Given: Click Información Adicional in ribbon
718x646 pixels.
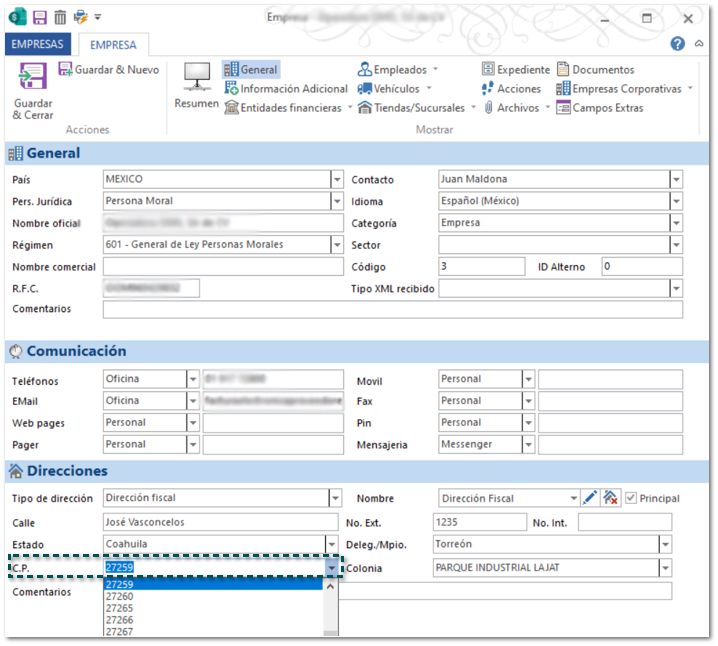Looking at the screenshot, I should pyautogui.click(x=286, y=89).
